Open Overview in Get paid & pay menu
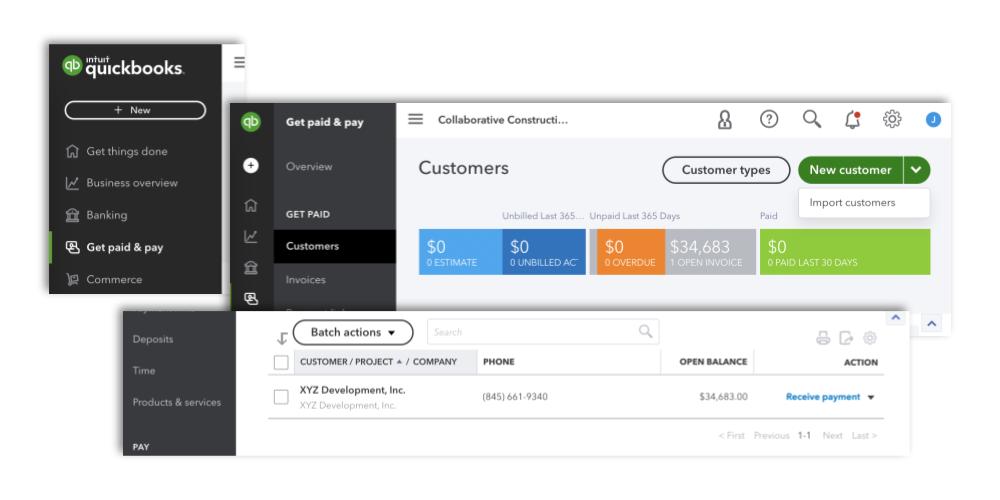Image resolution: width=1000 pixels, height=500 pixels. point(309,166)
